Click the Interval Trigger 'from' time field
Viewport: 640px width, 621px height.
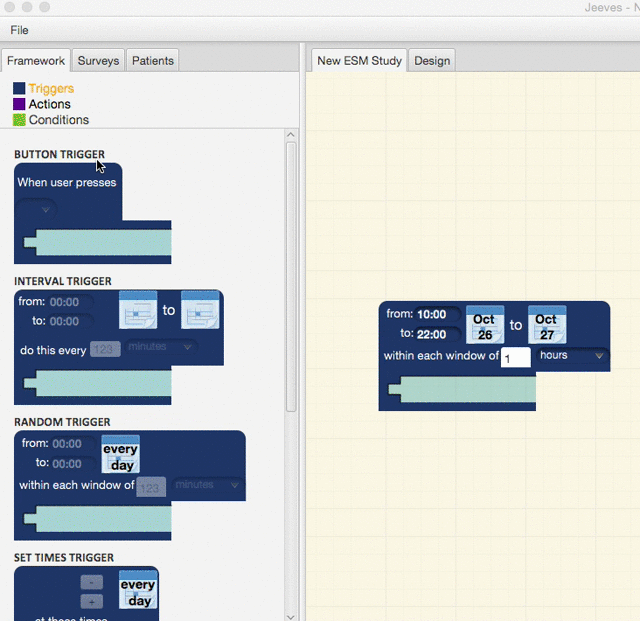(69, 302)
